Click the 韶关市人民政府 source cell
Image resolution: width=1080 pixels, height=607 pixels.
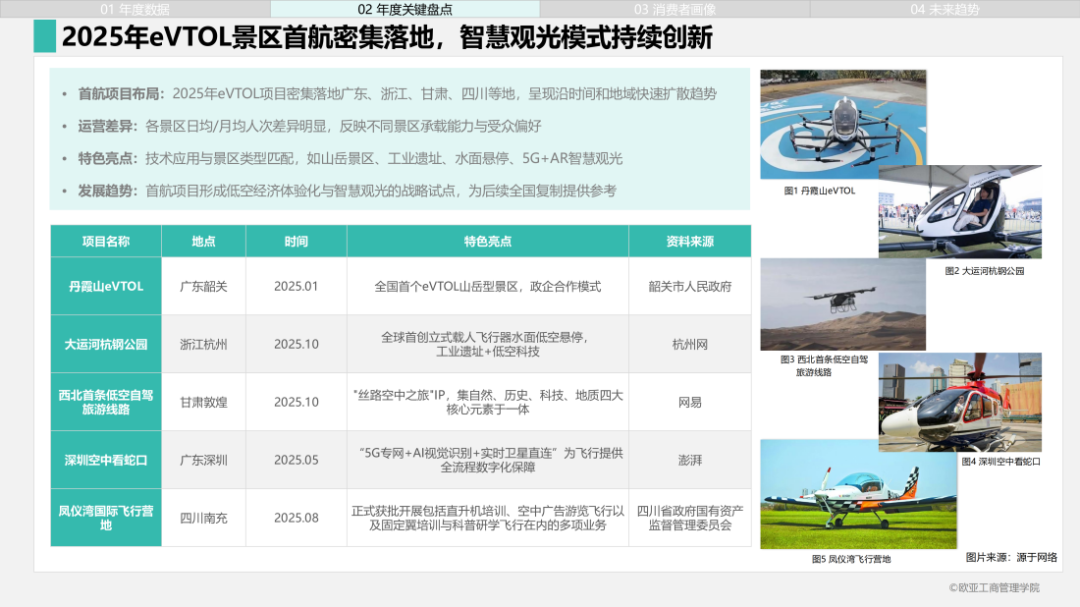pos(689,286)
